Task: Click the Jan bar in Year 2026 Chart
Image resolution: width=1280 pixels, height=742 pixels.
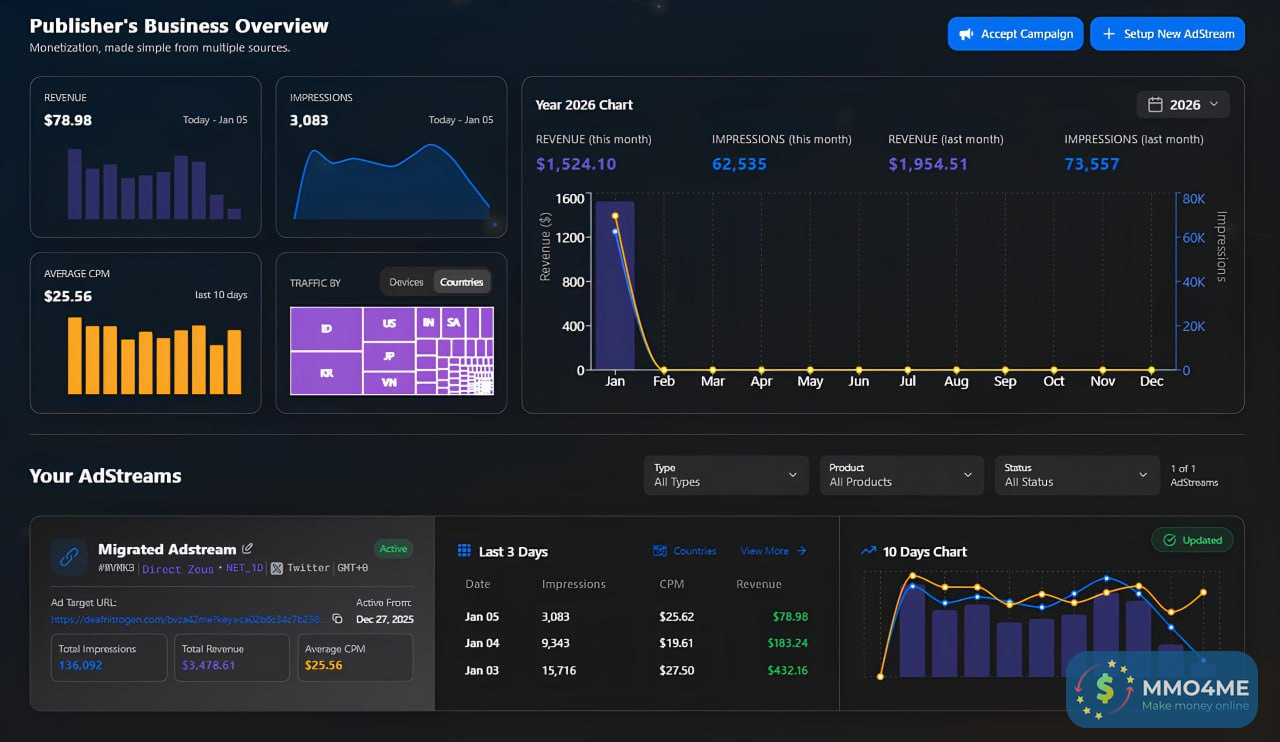Action: pos(615,285)
